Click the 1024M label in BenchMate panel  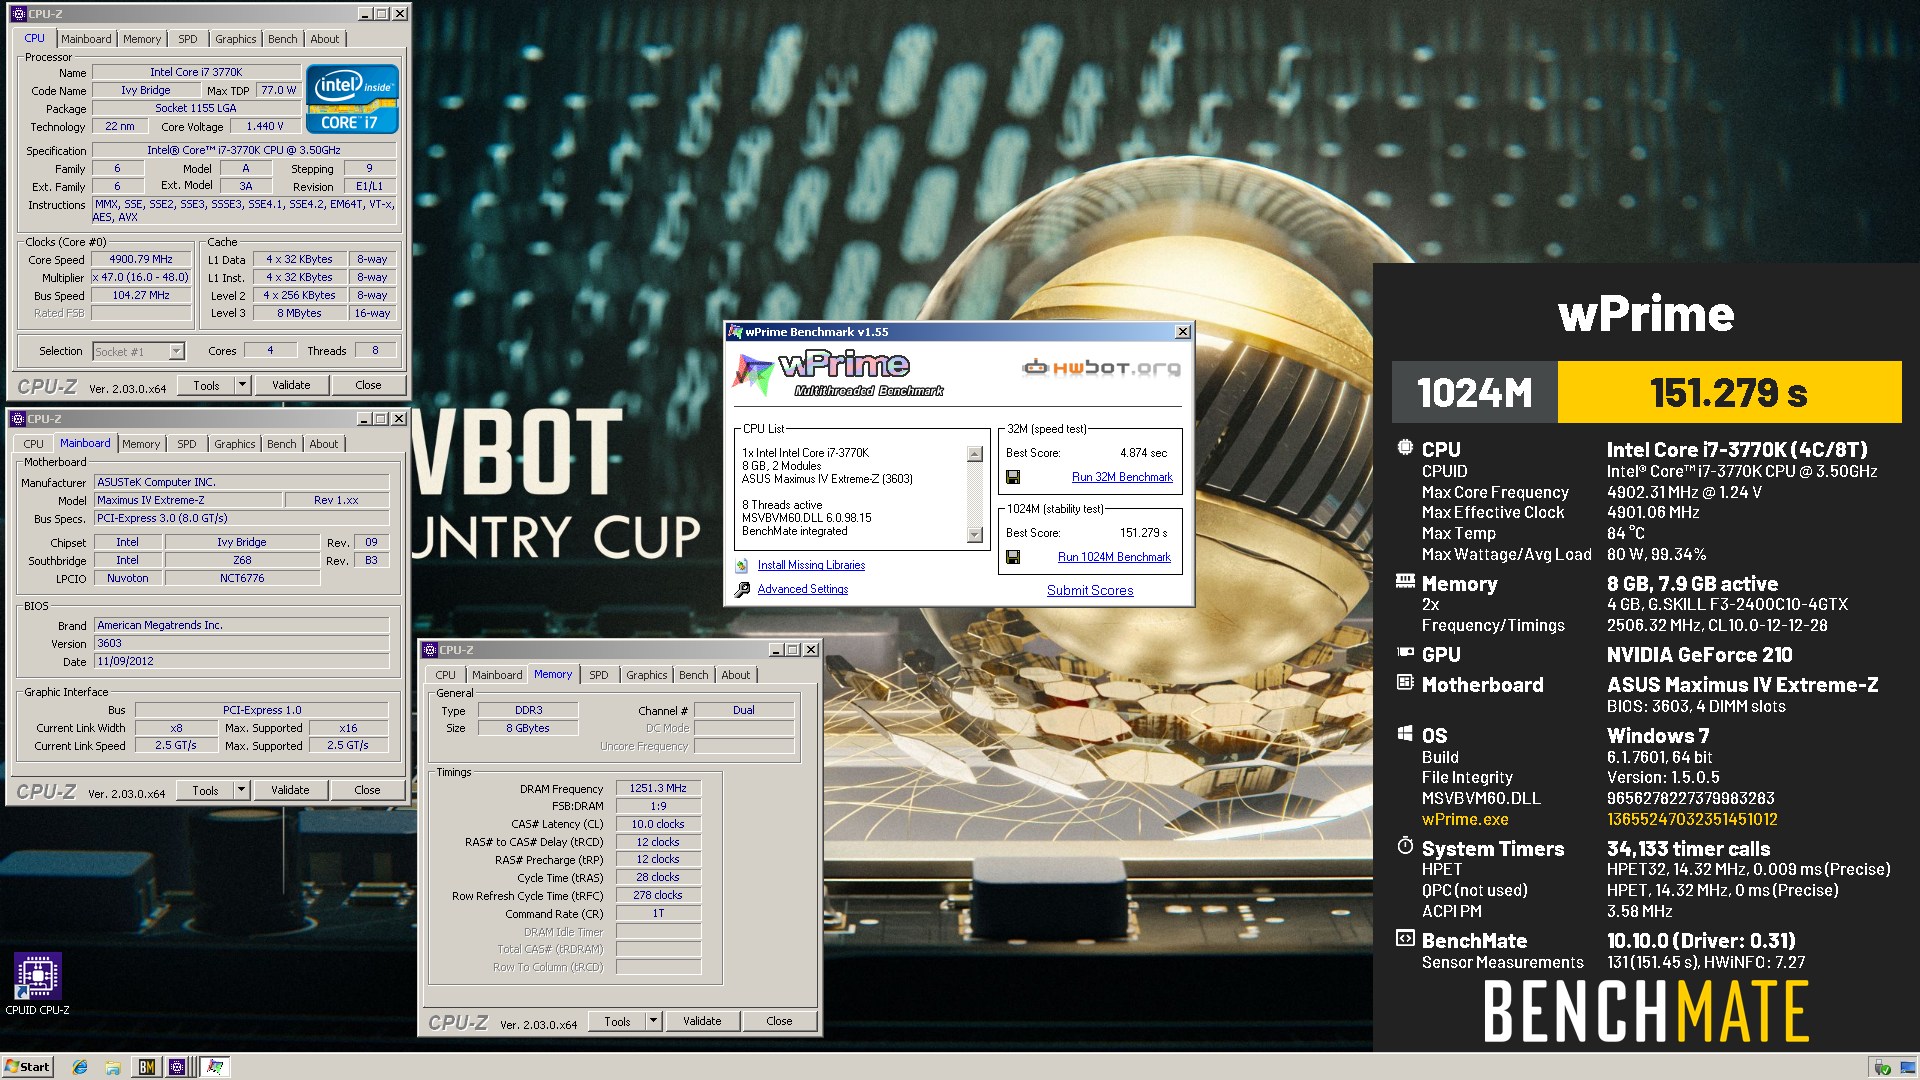[1475, 392]
